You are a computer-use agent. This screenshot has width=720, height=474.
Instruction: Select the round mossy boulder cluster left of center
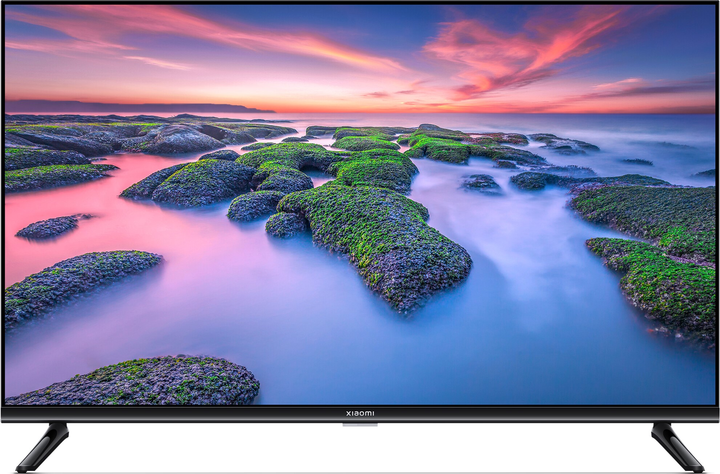coord(200,183)
